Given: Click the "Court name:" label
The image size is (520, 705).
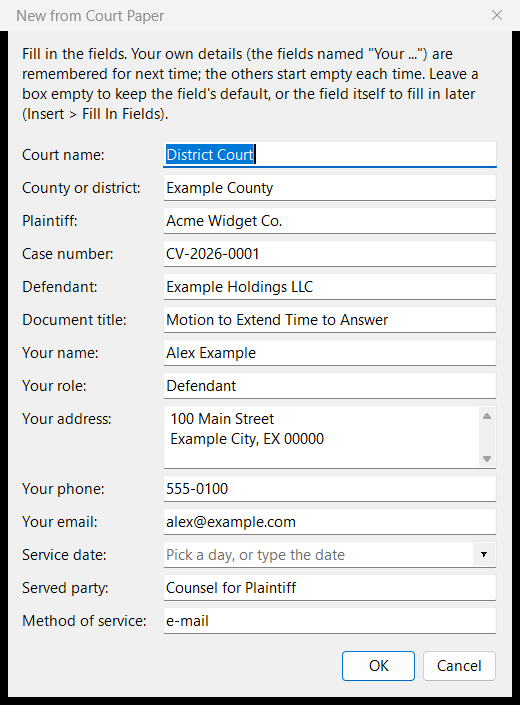Looking at the screenshot, I should 63,155.
